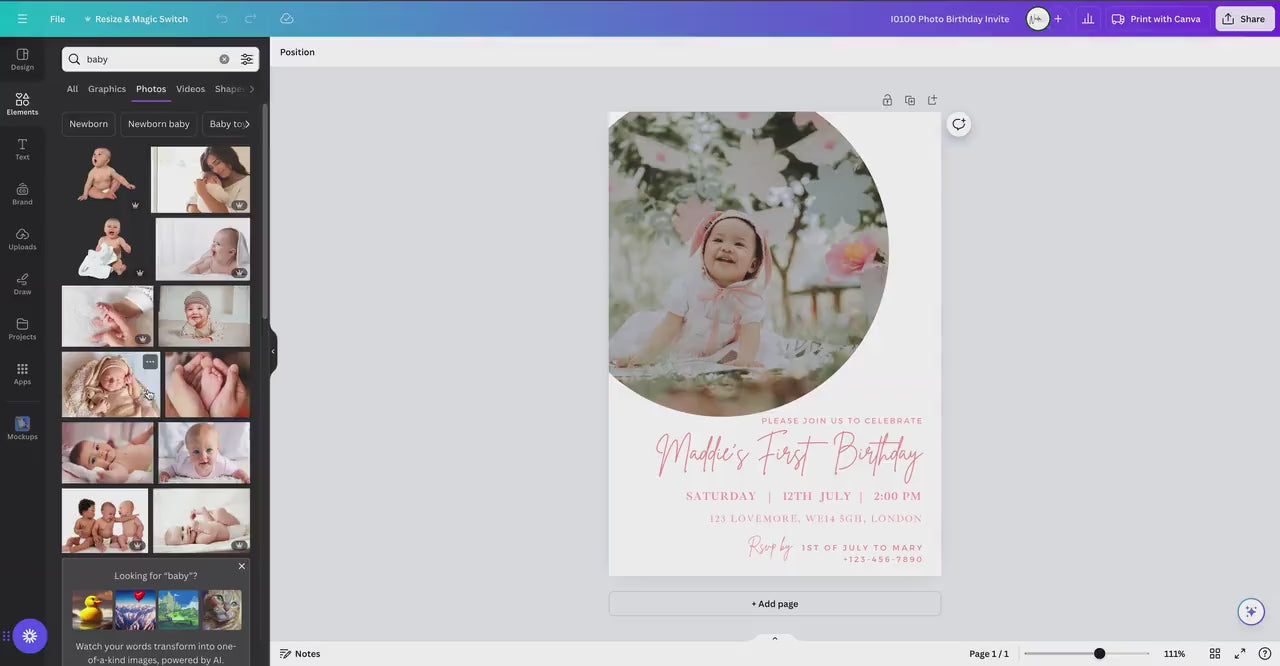The height and width of the screenshot is (666, 1280).
Task: Open the Brand side panel
Action: (x=22, y=194)
